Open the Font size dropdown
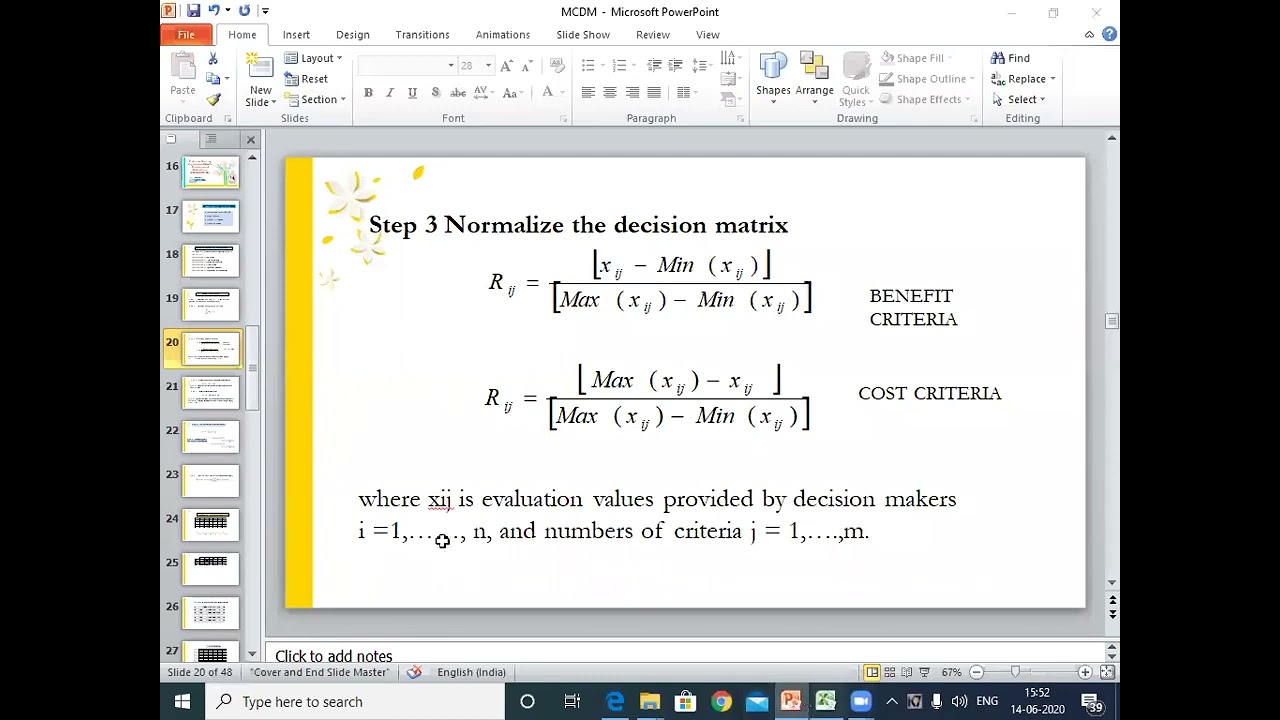The image size is (1280, 720). pyautogui.click(x=488, y=66)
